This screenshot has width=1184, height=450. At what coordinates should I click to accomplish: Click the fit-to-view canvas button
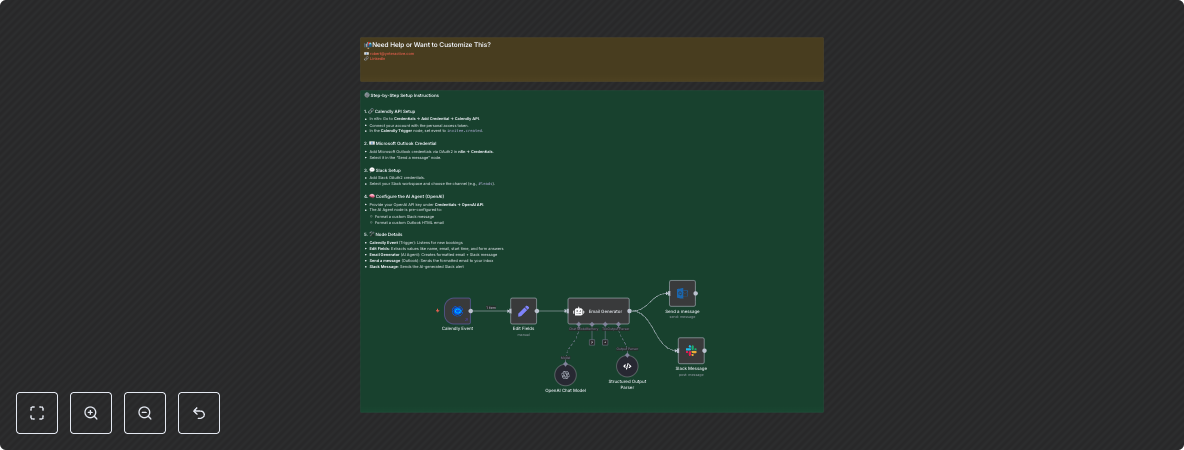[x=37, y=413]
